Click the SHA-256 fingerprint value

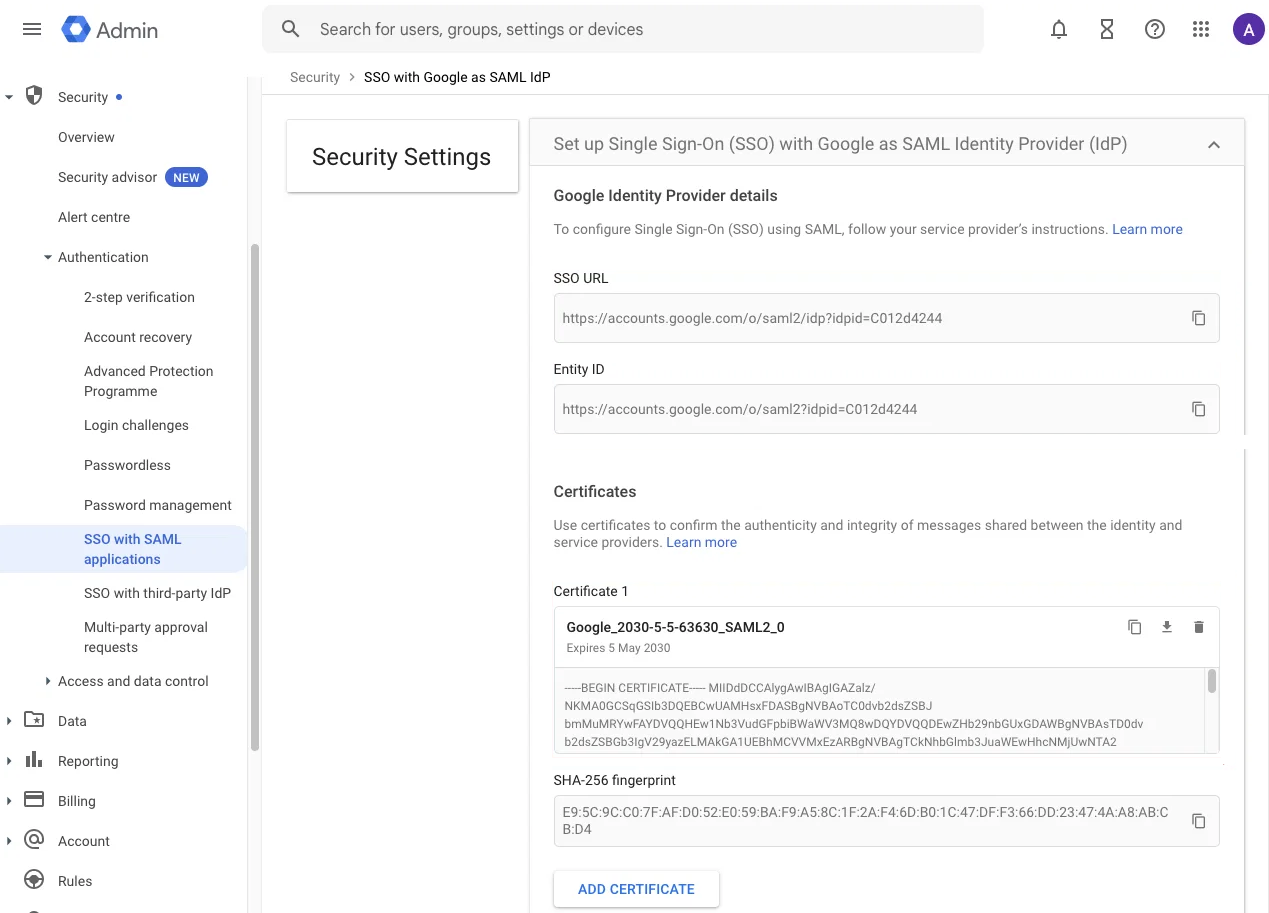click(865, 821)
